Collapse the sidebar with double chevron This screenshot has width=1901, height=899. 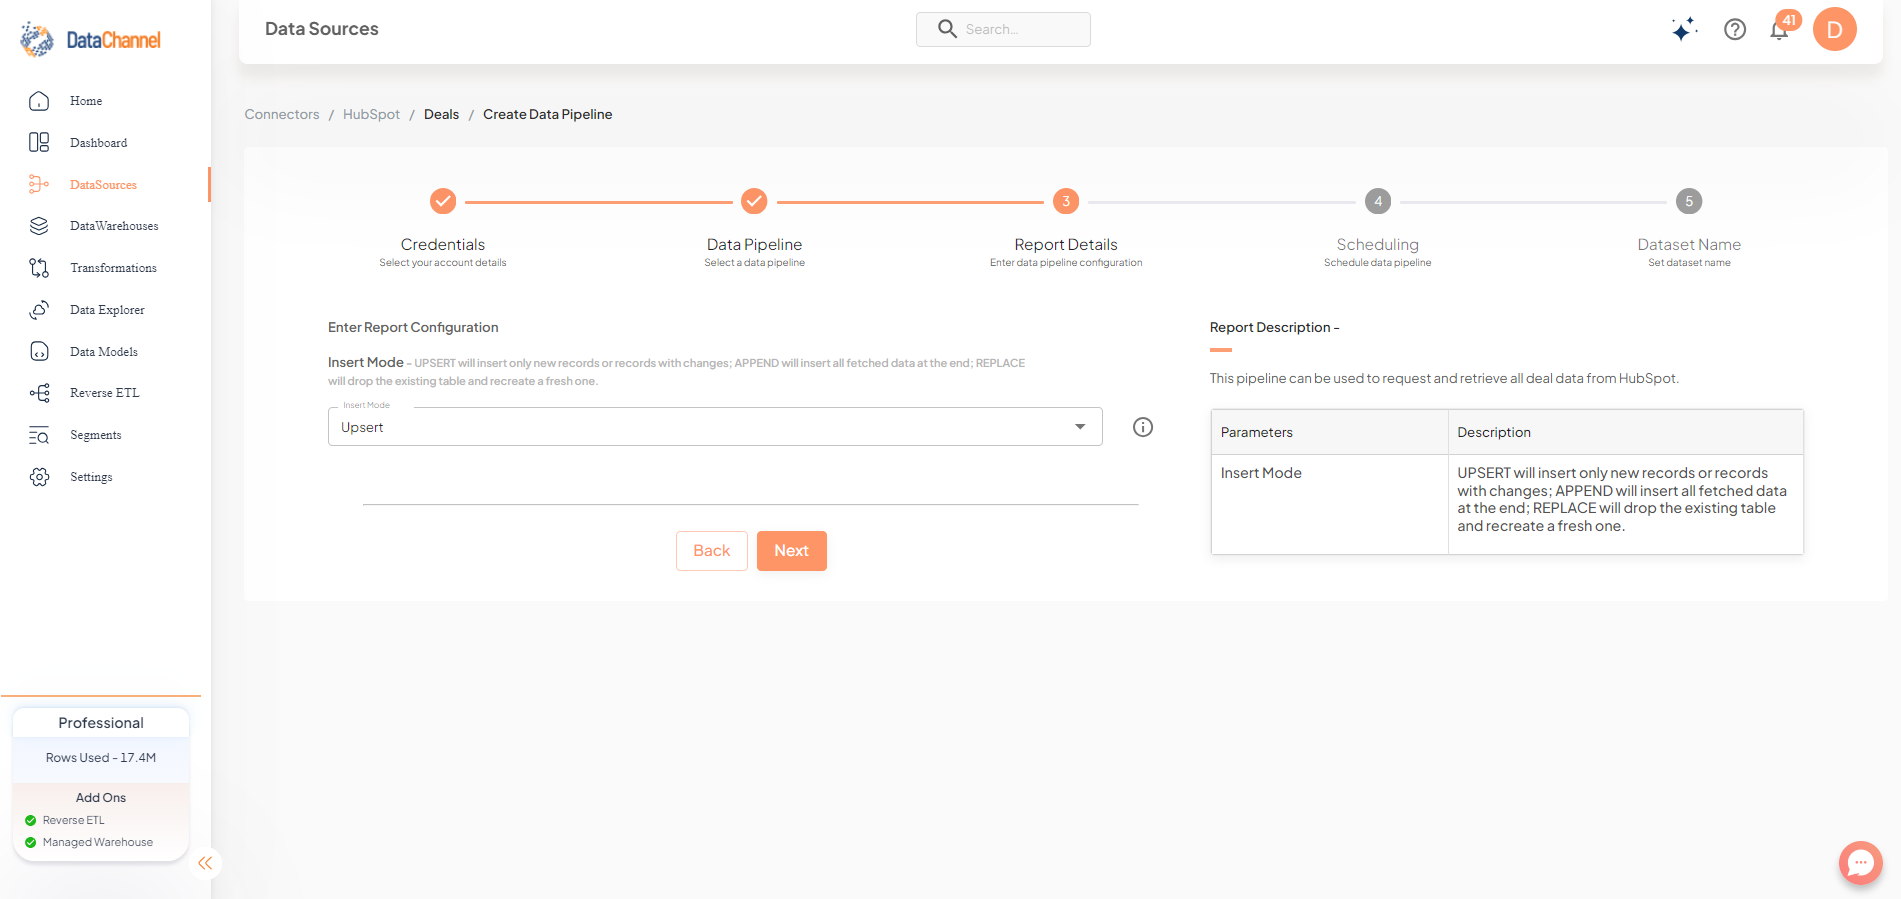[x=205, y=863]
